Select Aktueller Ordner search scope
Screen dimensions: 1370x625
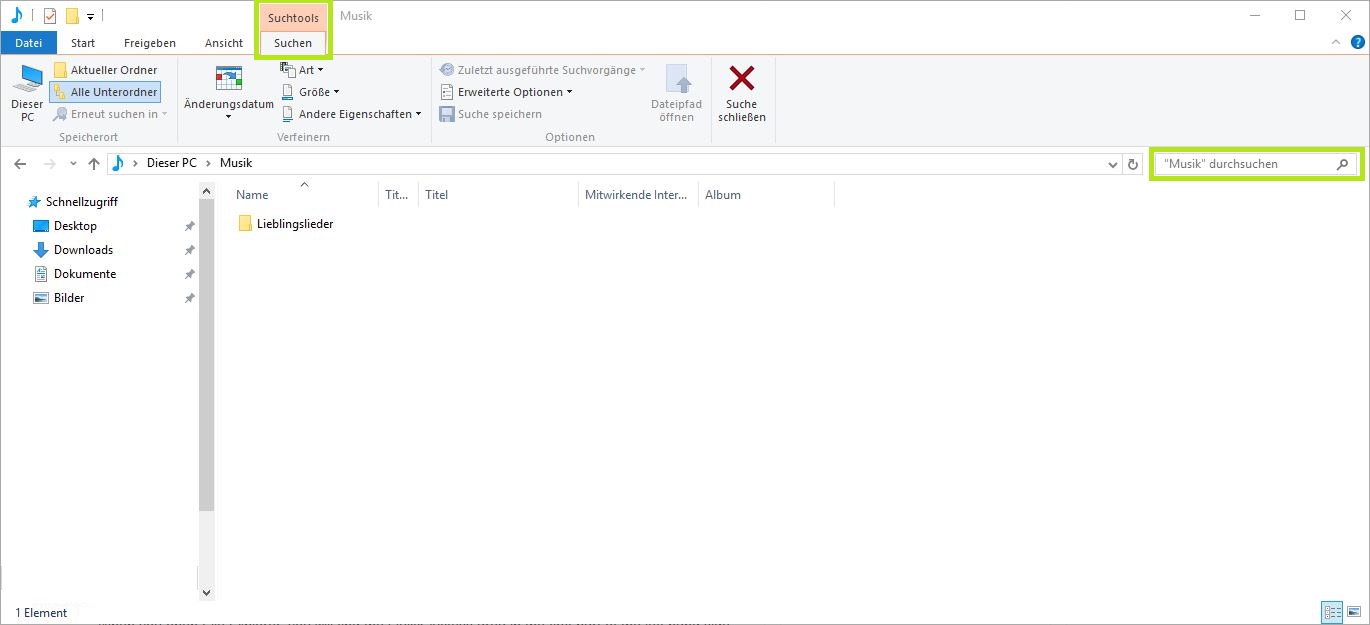(105, 70)
